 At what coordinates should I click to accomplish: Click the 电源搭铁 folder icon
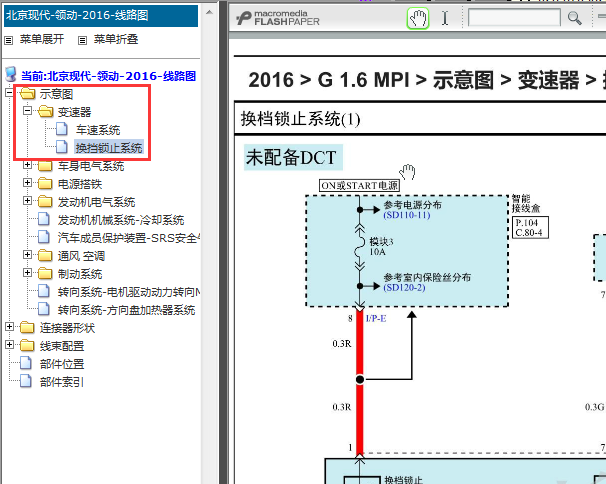45,184
